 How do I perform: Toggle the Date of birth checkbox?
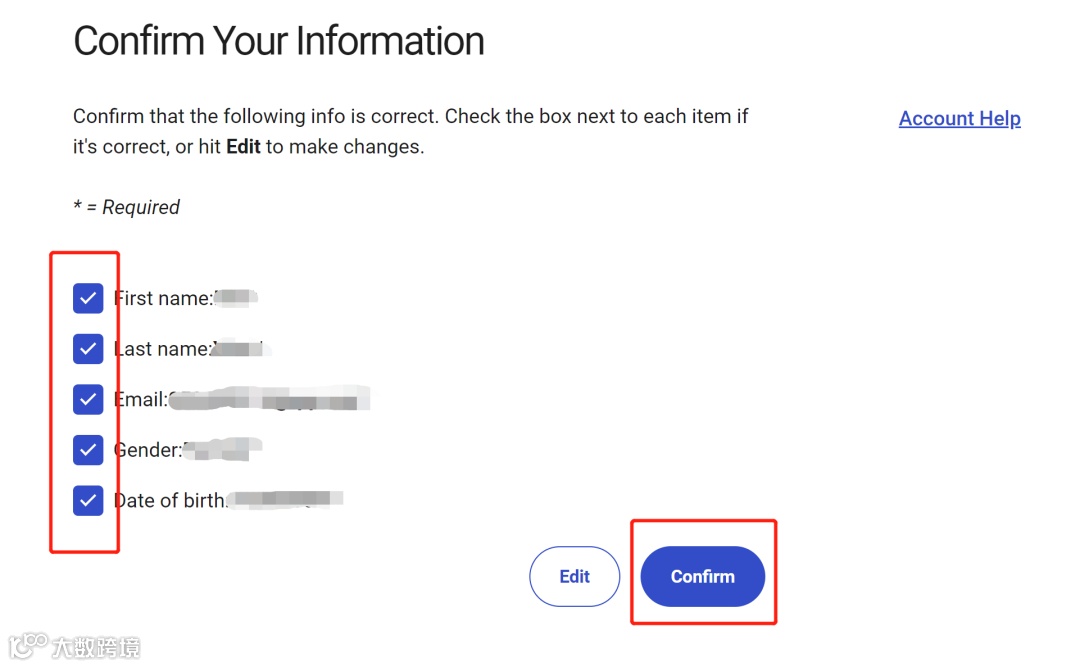click(88, 500)
